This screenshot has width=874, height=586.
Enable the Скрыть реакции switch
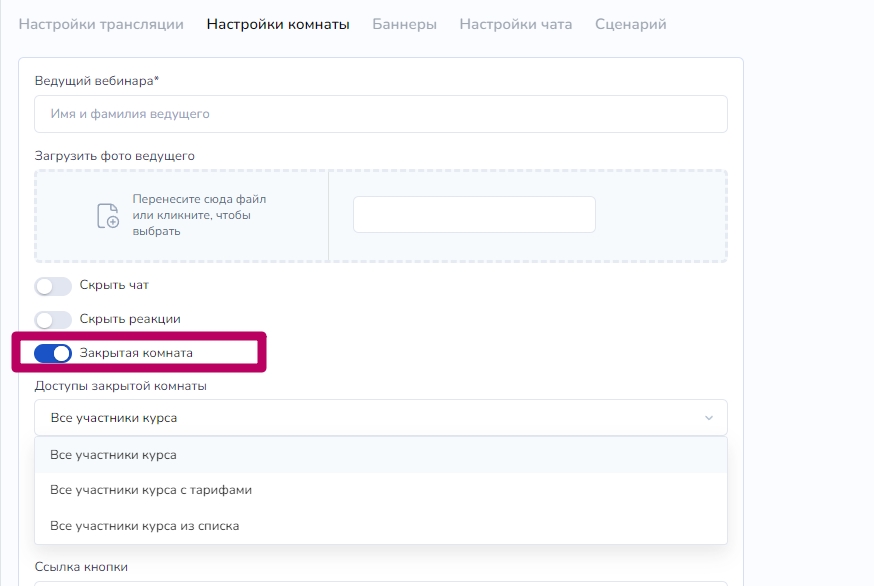[x=53, y=320]
